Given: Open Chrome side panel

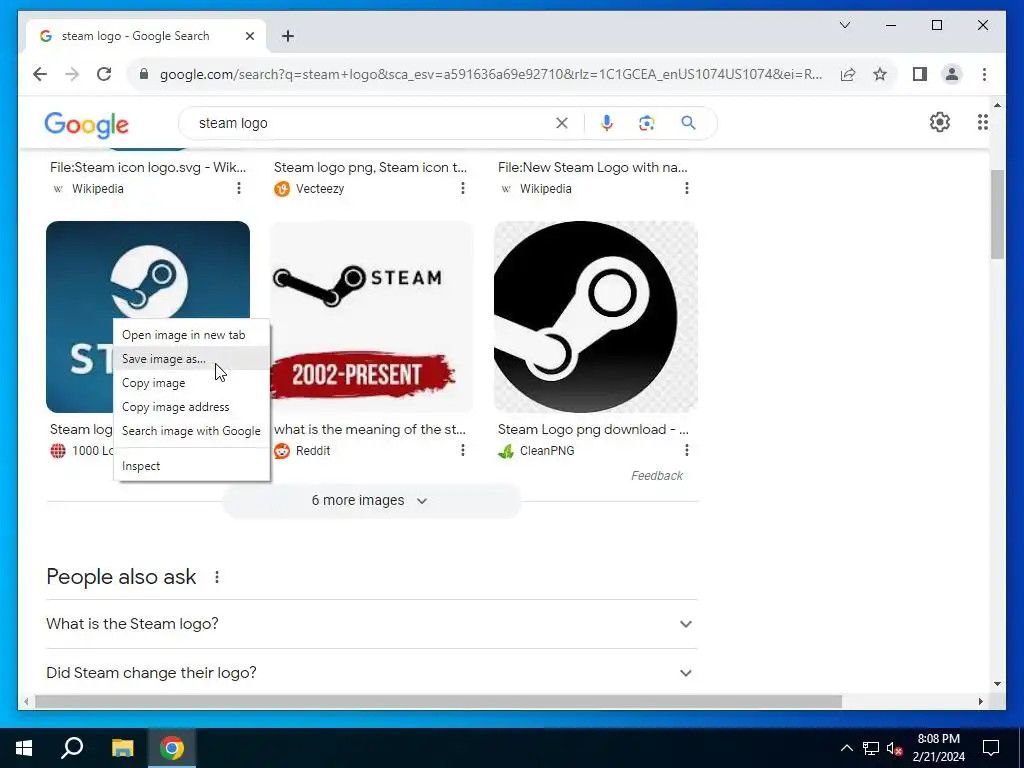Looking at the screenshot, I should (x=920, y=74).
